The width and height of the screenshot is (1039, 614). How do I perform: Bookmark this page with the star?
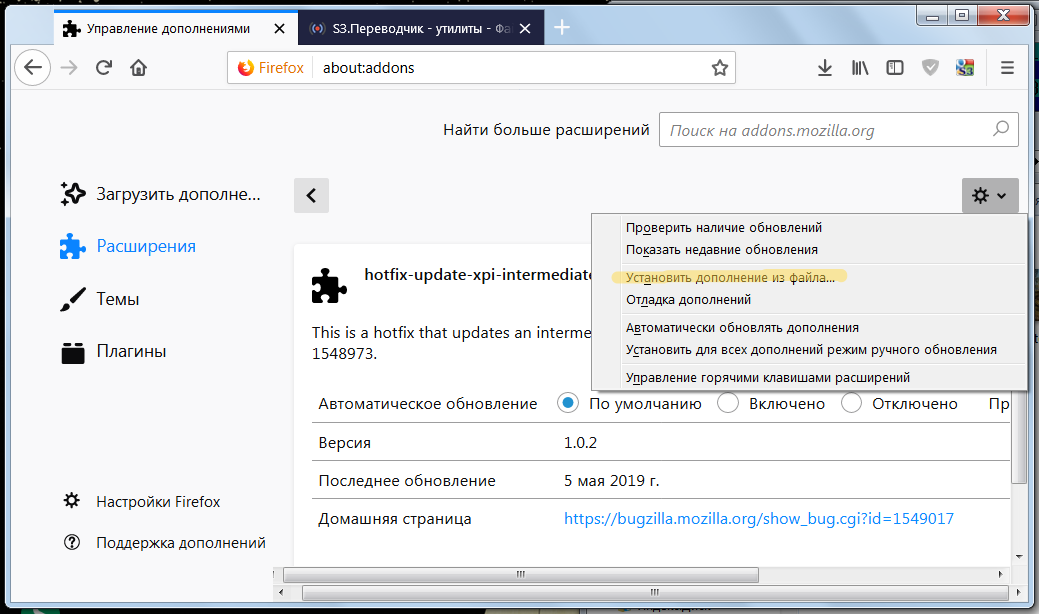point(720,68)
